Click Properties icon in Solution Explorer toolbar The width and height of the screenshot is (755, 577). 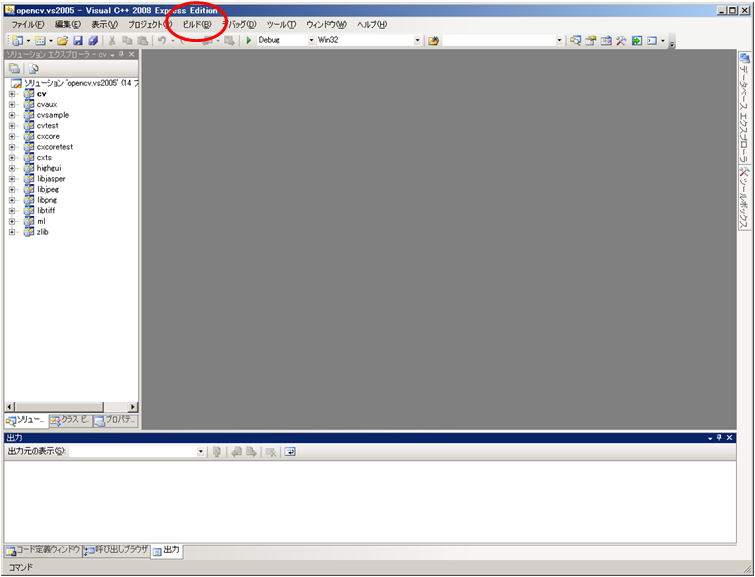point(15,68)
